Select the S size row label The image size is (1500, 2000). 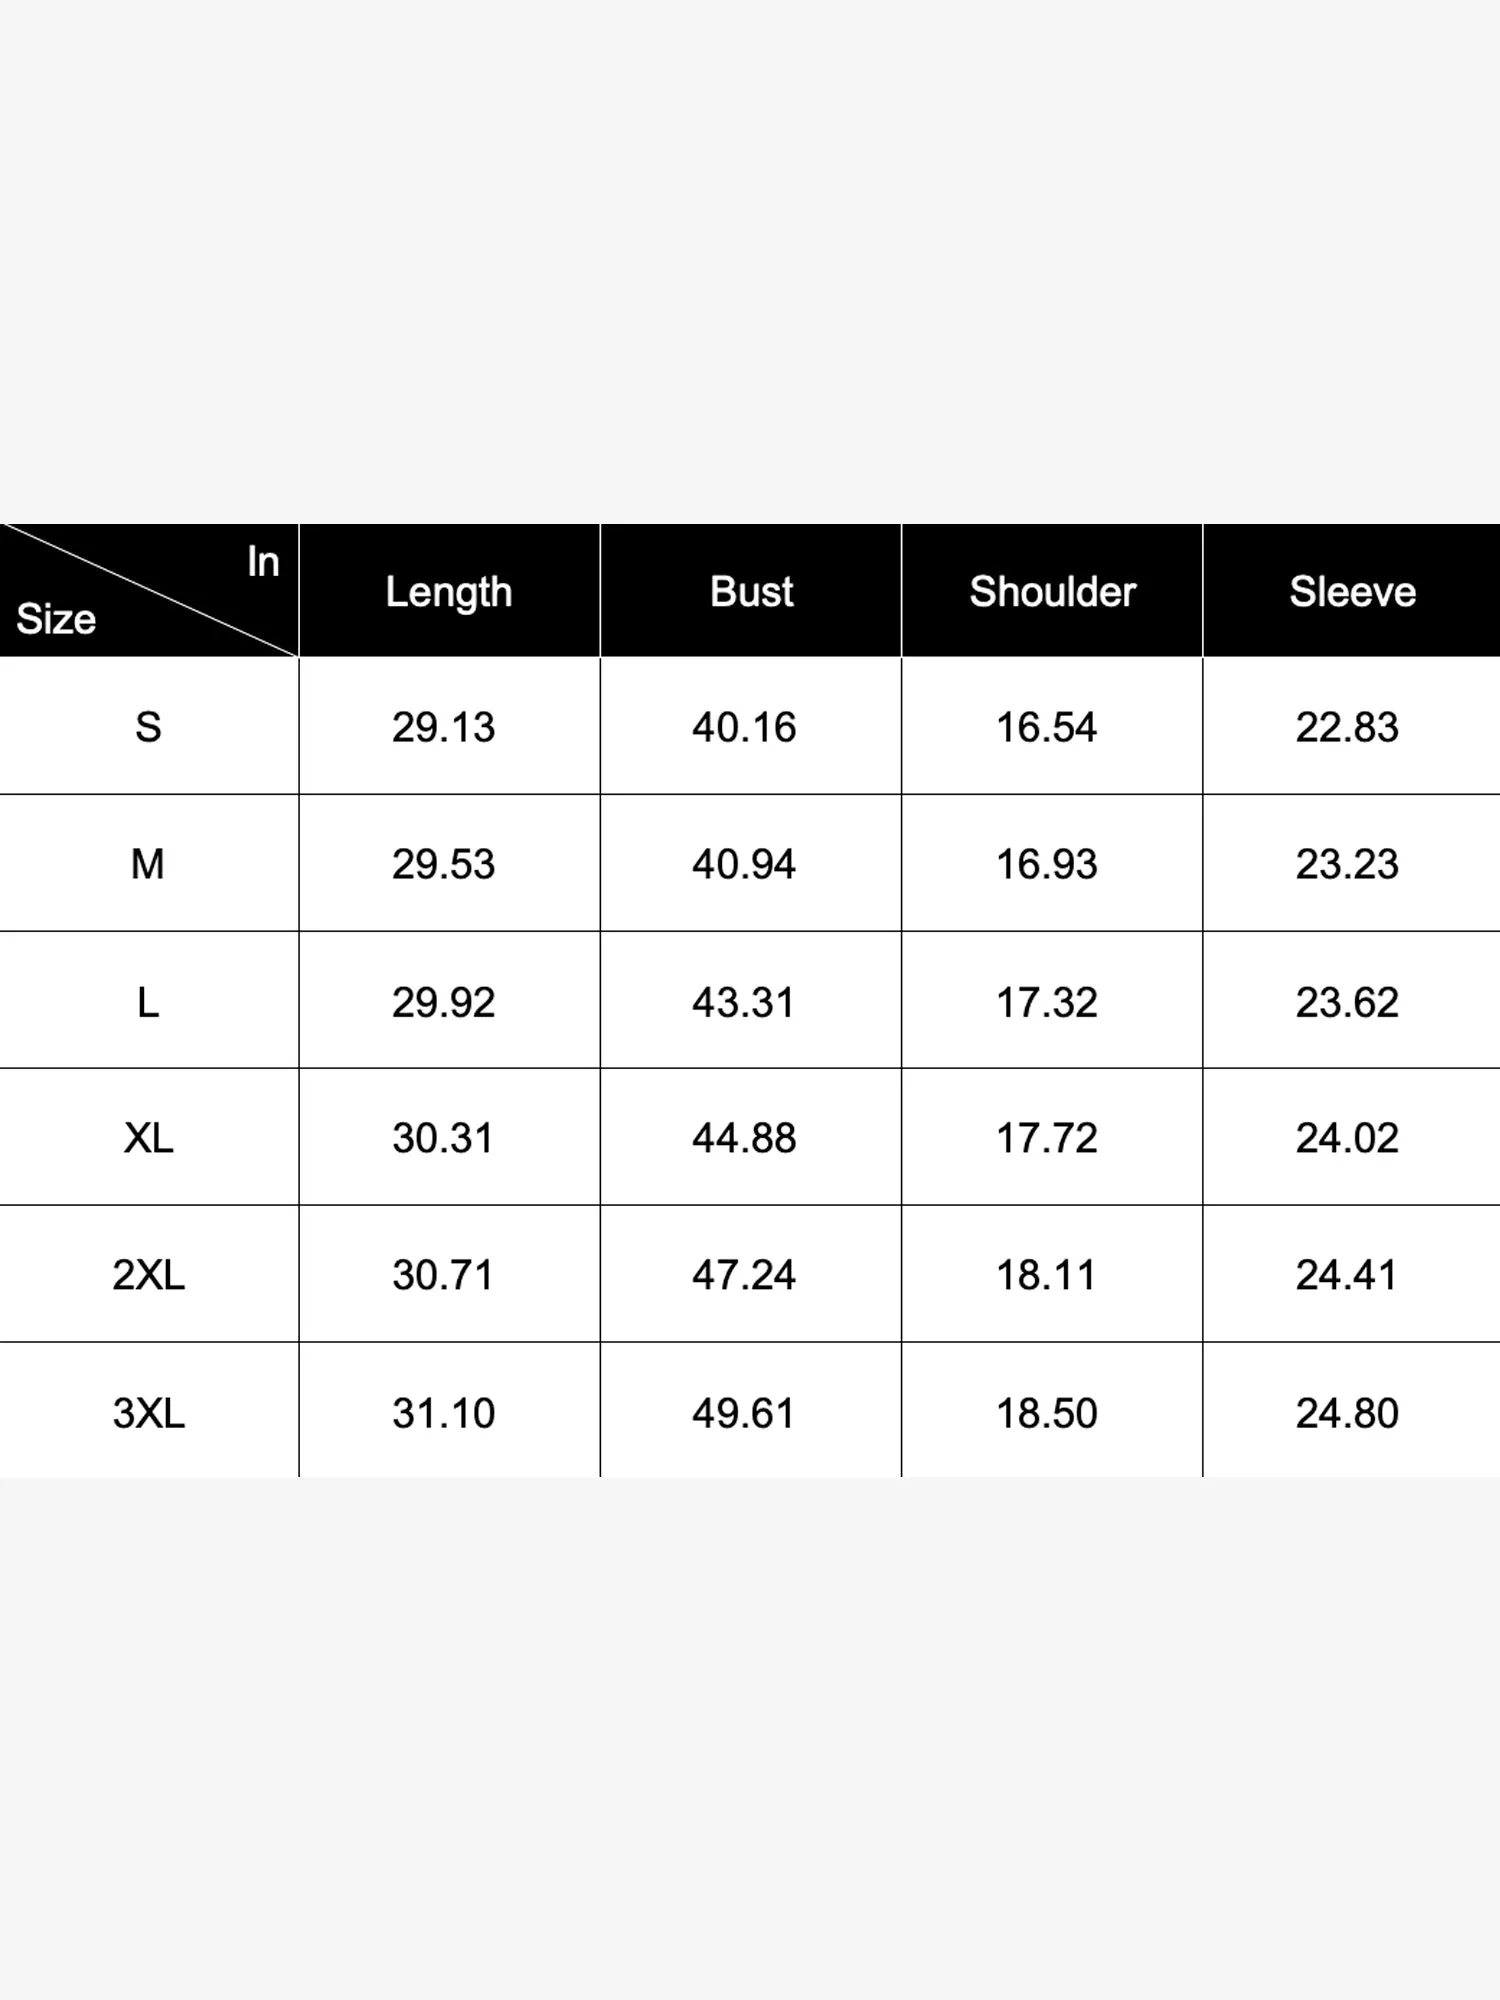pyautogui.click(x=148, y=727)
